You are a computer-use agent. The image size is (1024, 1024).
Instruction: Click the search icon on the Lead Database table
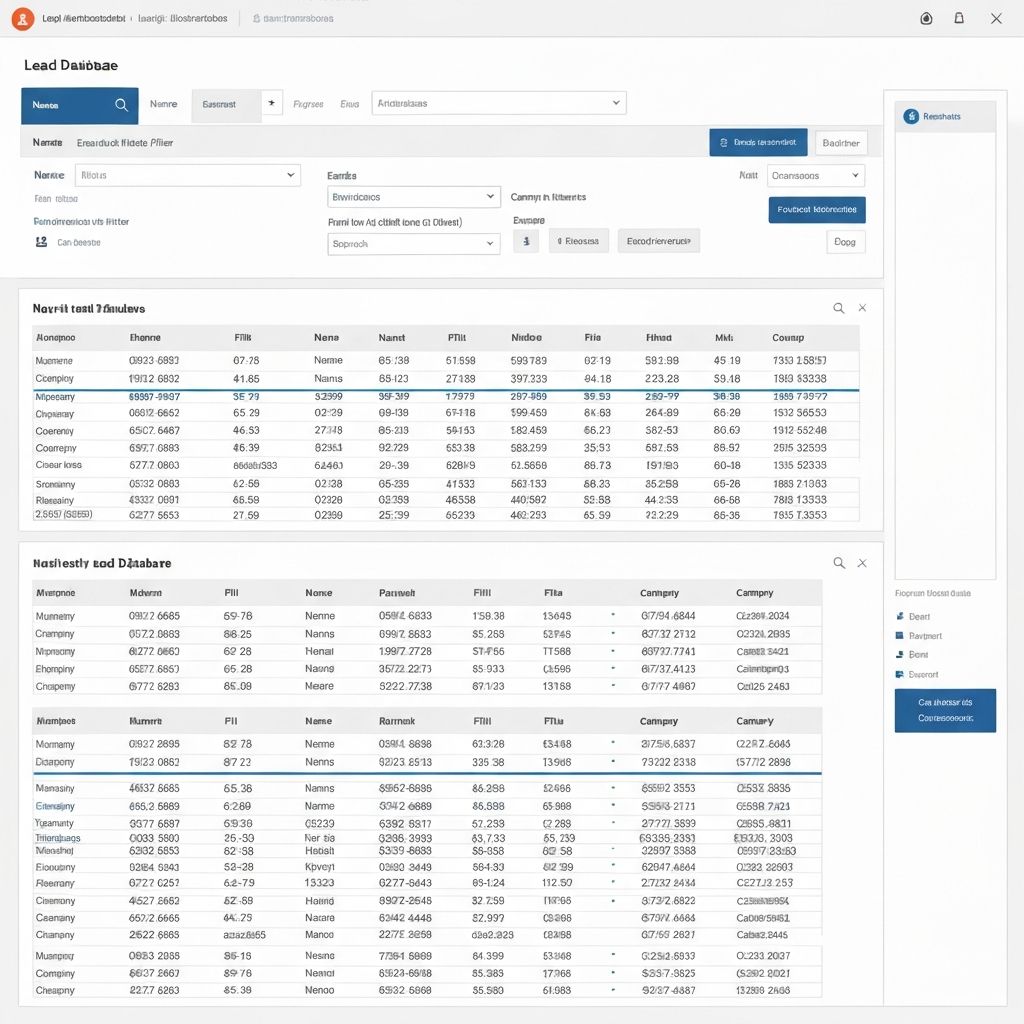[x=839, y=563]
